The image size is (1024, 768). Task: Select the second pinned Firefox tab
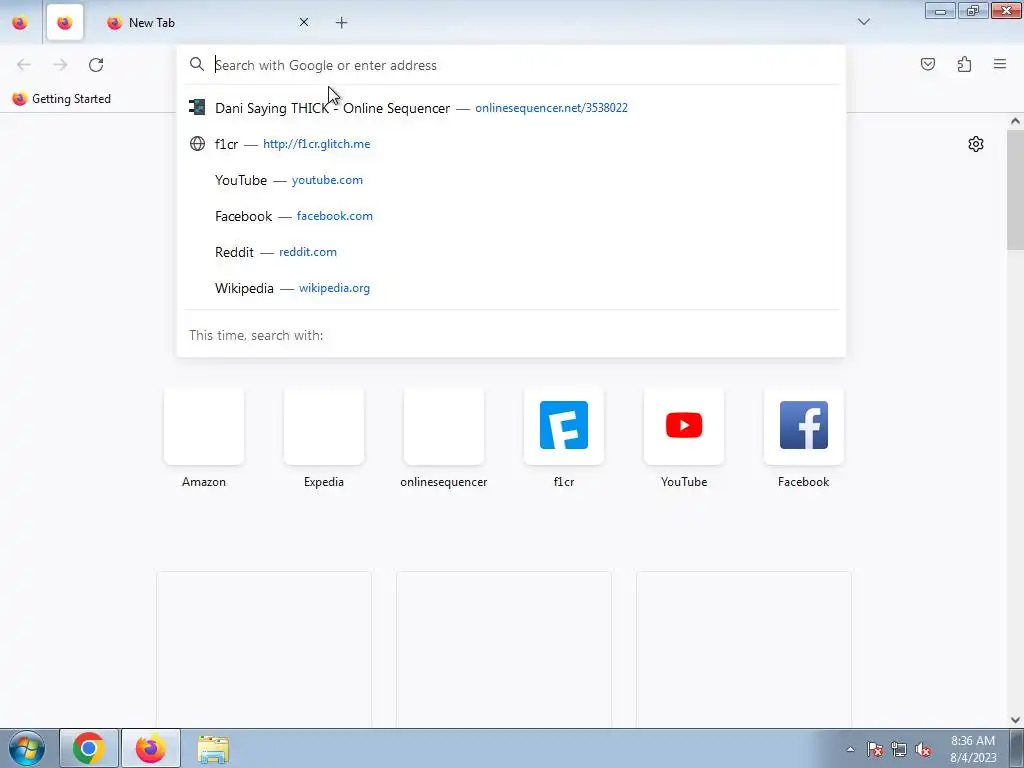point(64,22)
